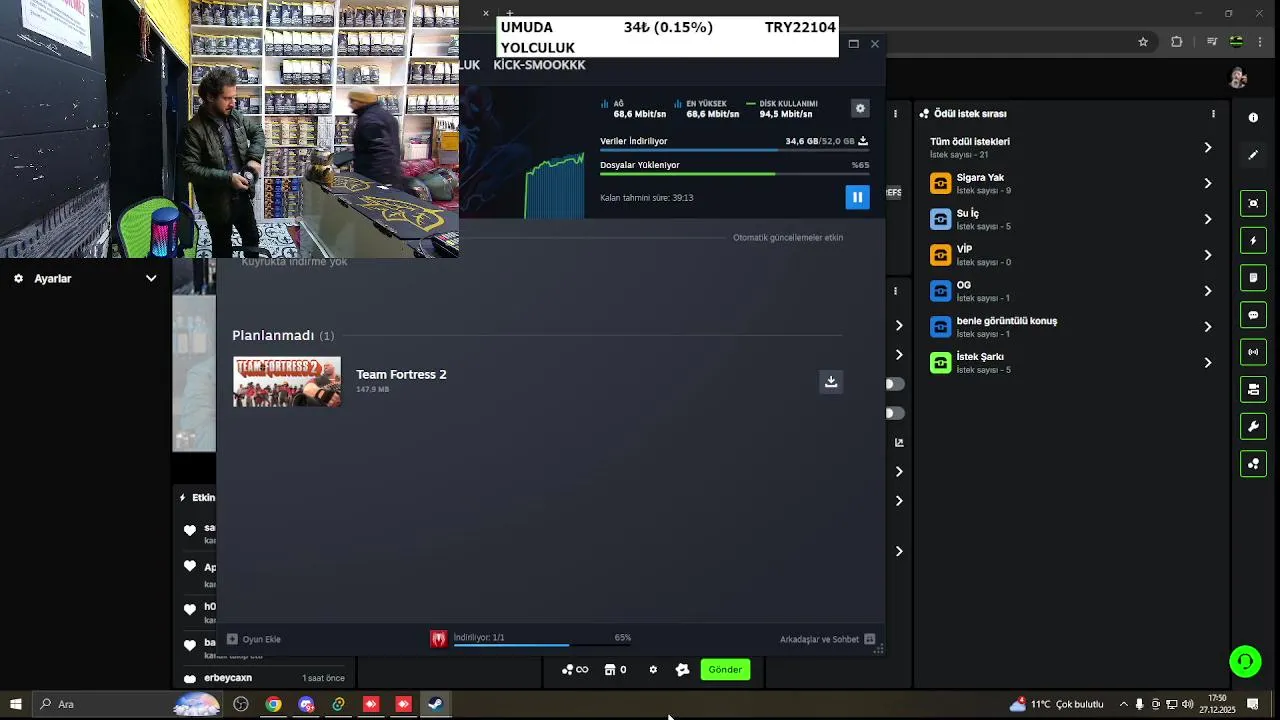Open the wrench tools panel icon
1280x720 pixels.
pos(1253,427)
